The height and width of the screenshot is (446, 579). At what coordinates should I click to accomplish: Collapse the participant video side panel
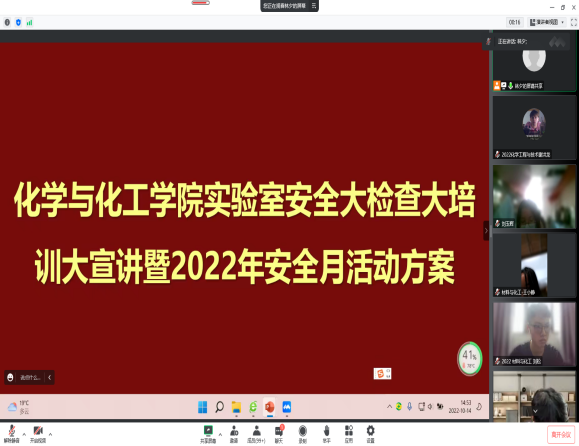click(x=486, y=231)
